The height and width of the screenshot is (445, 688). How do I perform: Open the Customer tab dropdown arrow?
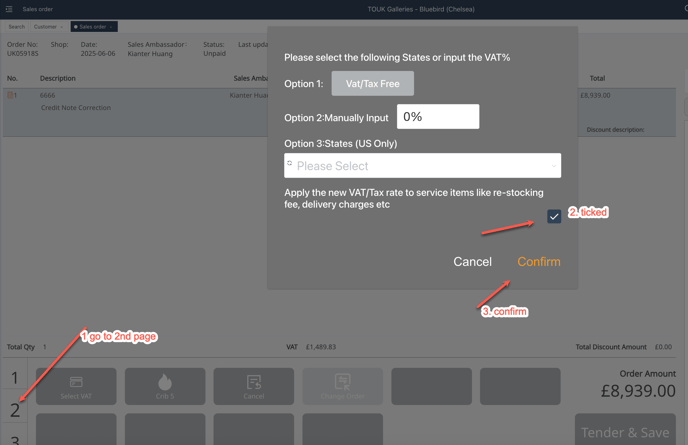coord(62,27)
